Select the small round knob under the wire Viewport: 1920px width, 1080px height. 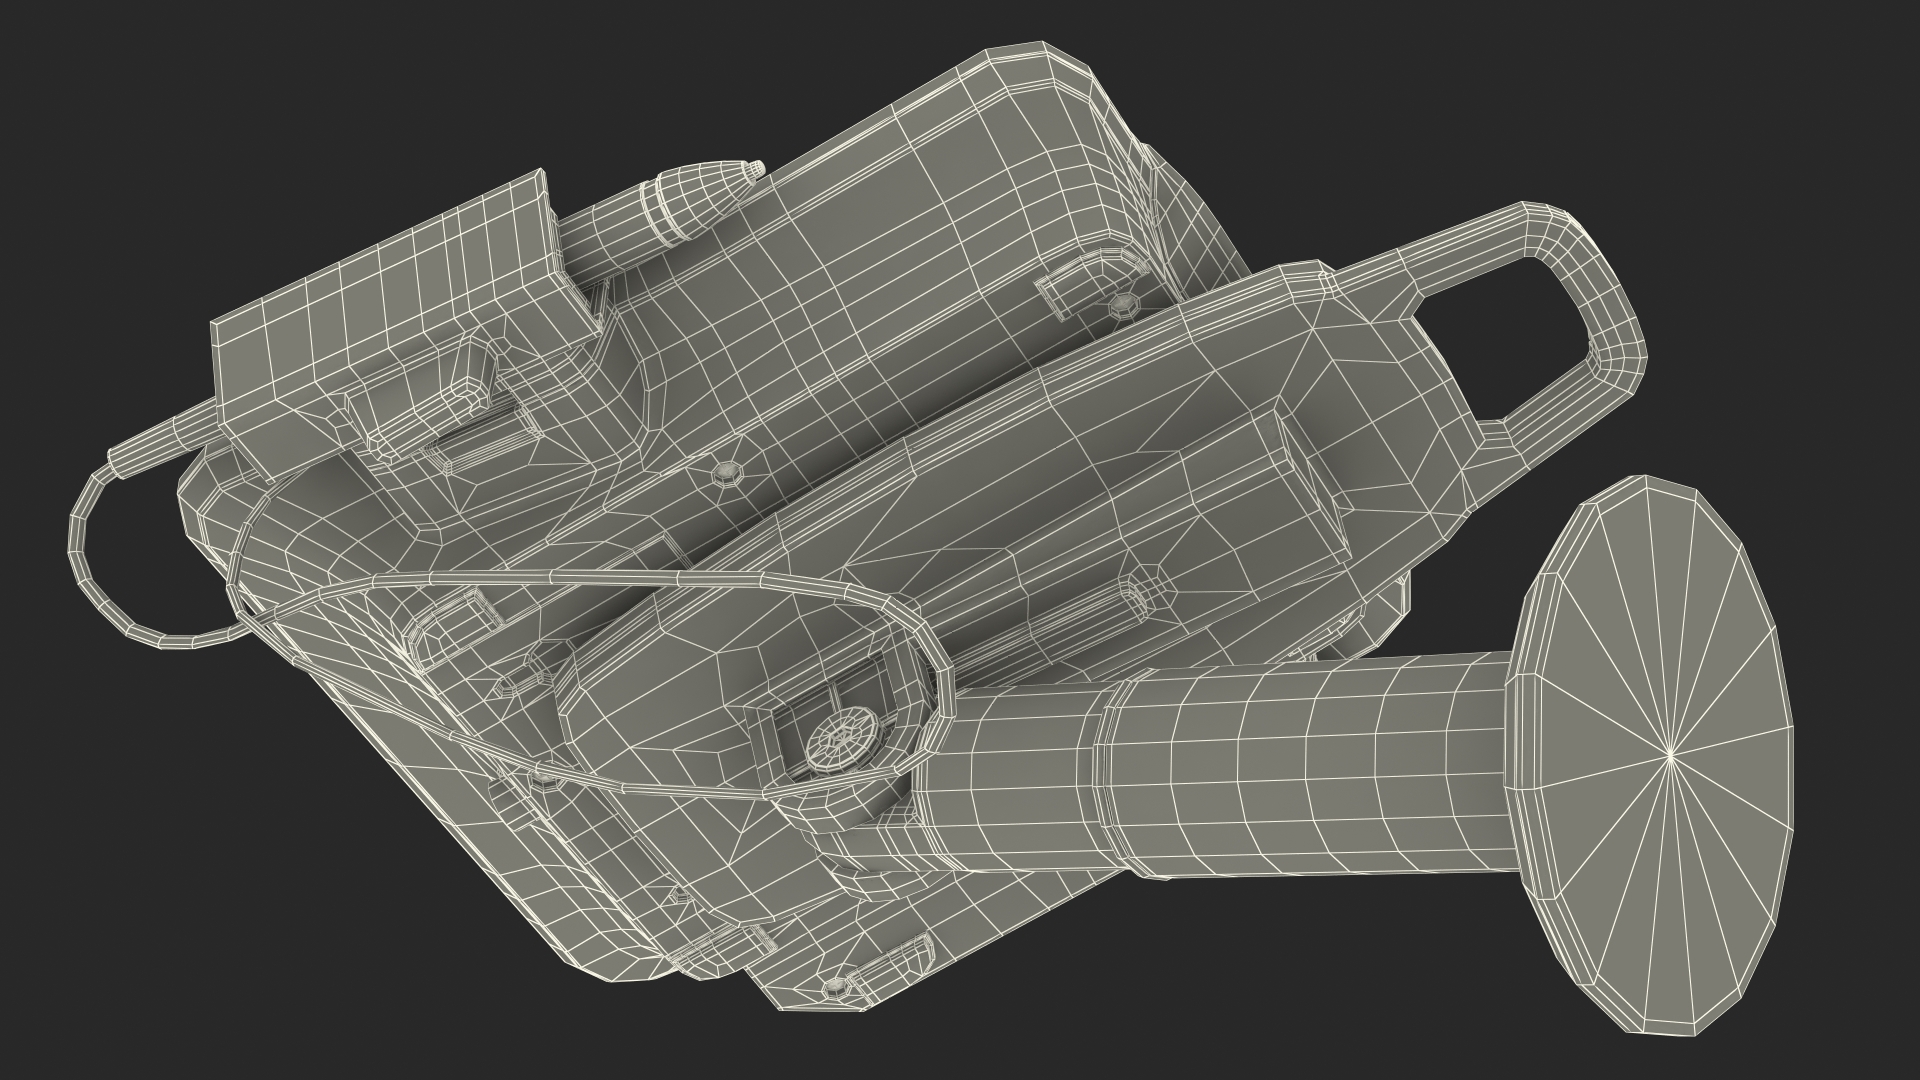842,742
